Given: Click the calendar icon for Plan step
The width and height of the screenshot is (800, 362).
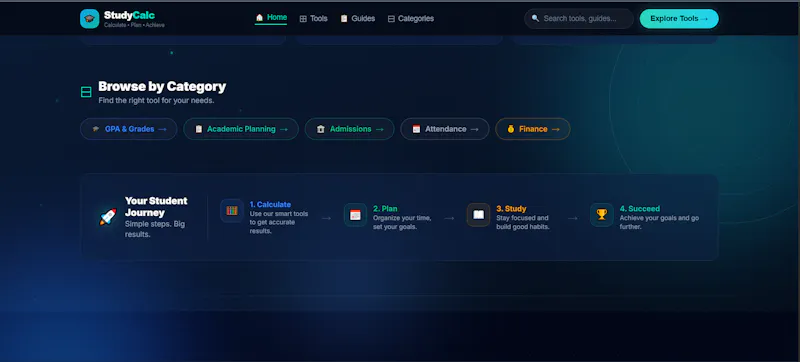Looking at the screenshot, I should [x=355, y=215].
